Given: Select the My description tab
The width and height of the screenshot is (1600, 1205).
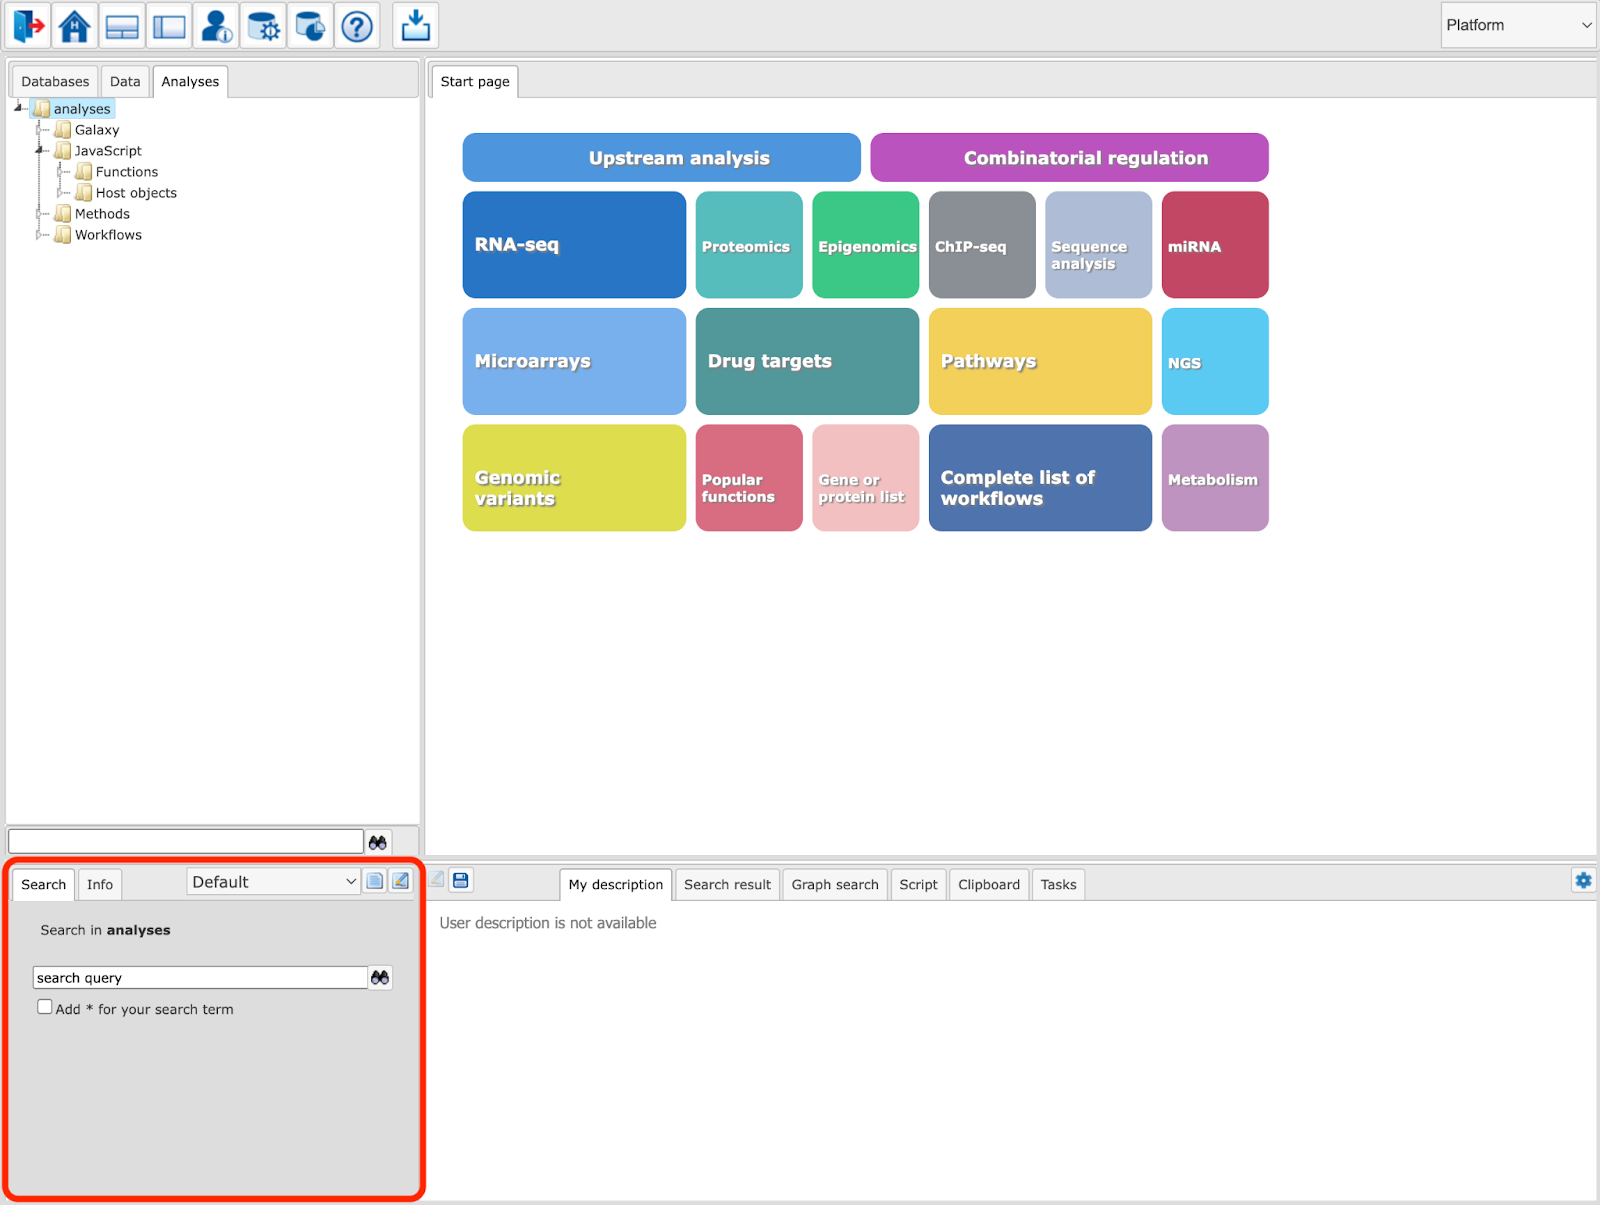Looking at the screenshot, I should click(616, 884).
